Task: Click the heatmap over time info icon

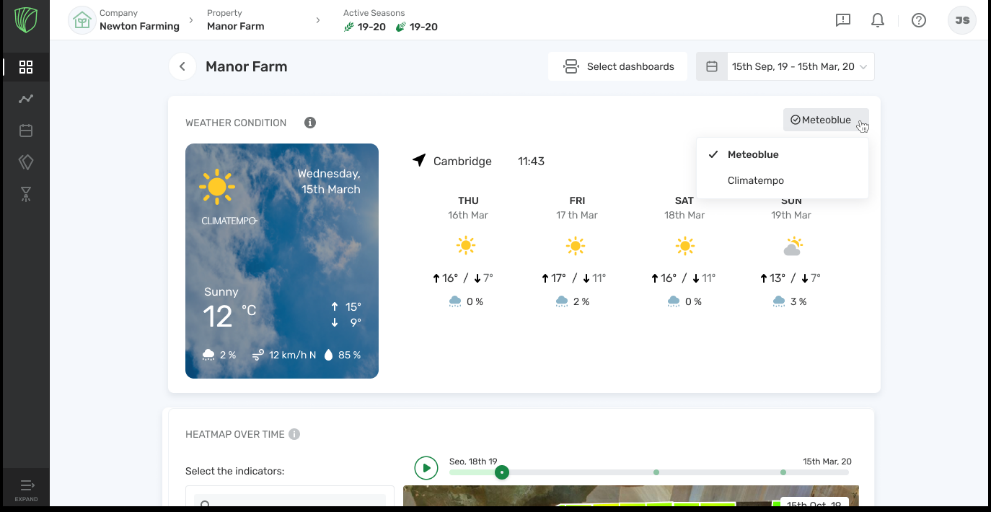Action: 294,434
